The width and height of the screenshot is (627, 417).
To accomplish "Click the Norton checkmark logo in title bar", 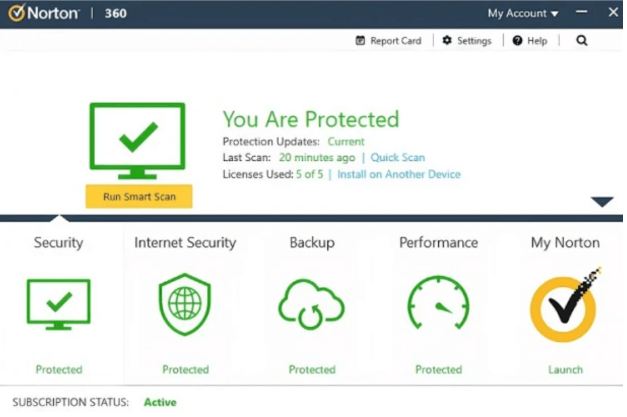I will point(17,13).
